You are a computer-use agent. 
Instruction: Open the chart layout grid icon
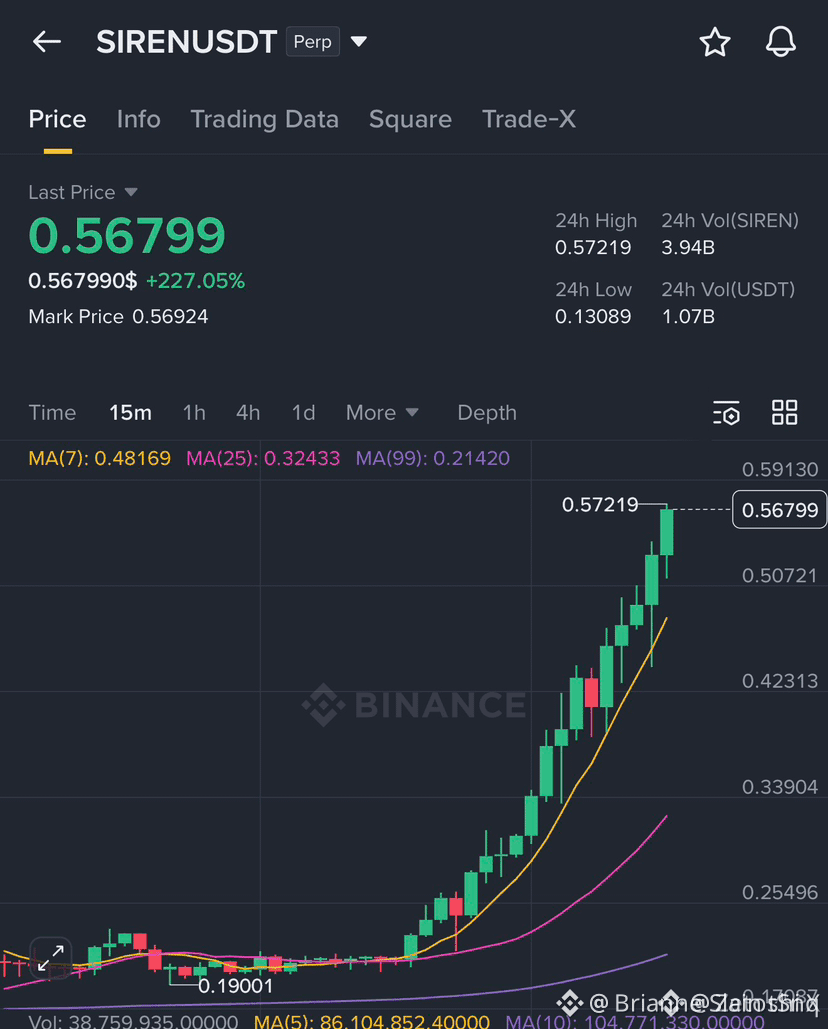click(x=784, y=413)
